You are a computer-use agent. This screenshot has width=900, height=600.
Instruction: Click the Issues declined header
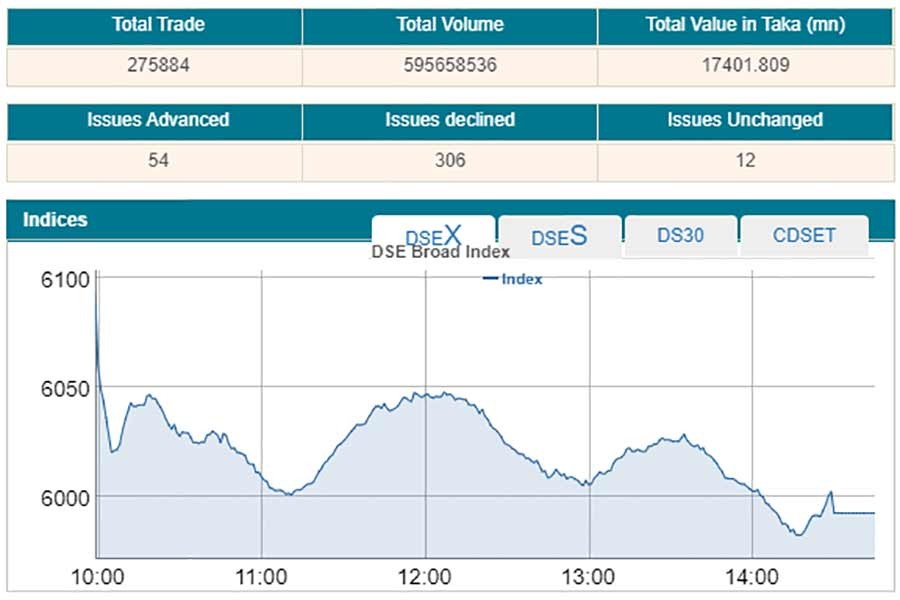[x=449, y=120]
